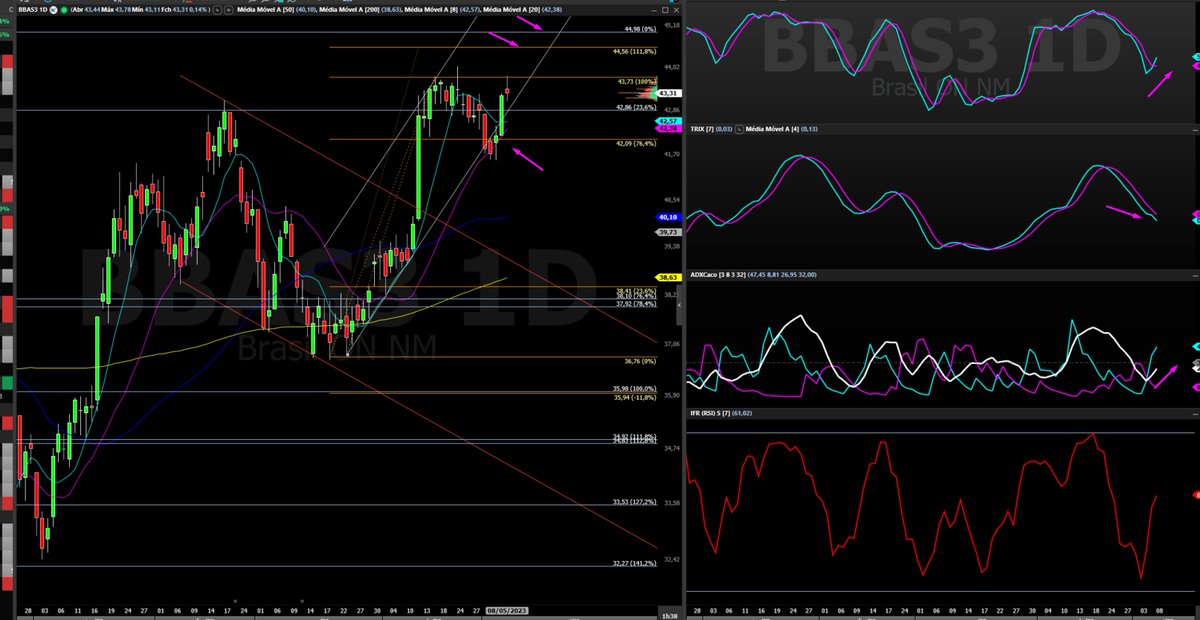Minimize the main BBAS3 chart window
Image resolution: width=1200 pixels, height=620 pixels.
pos(654,10)
